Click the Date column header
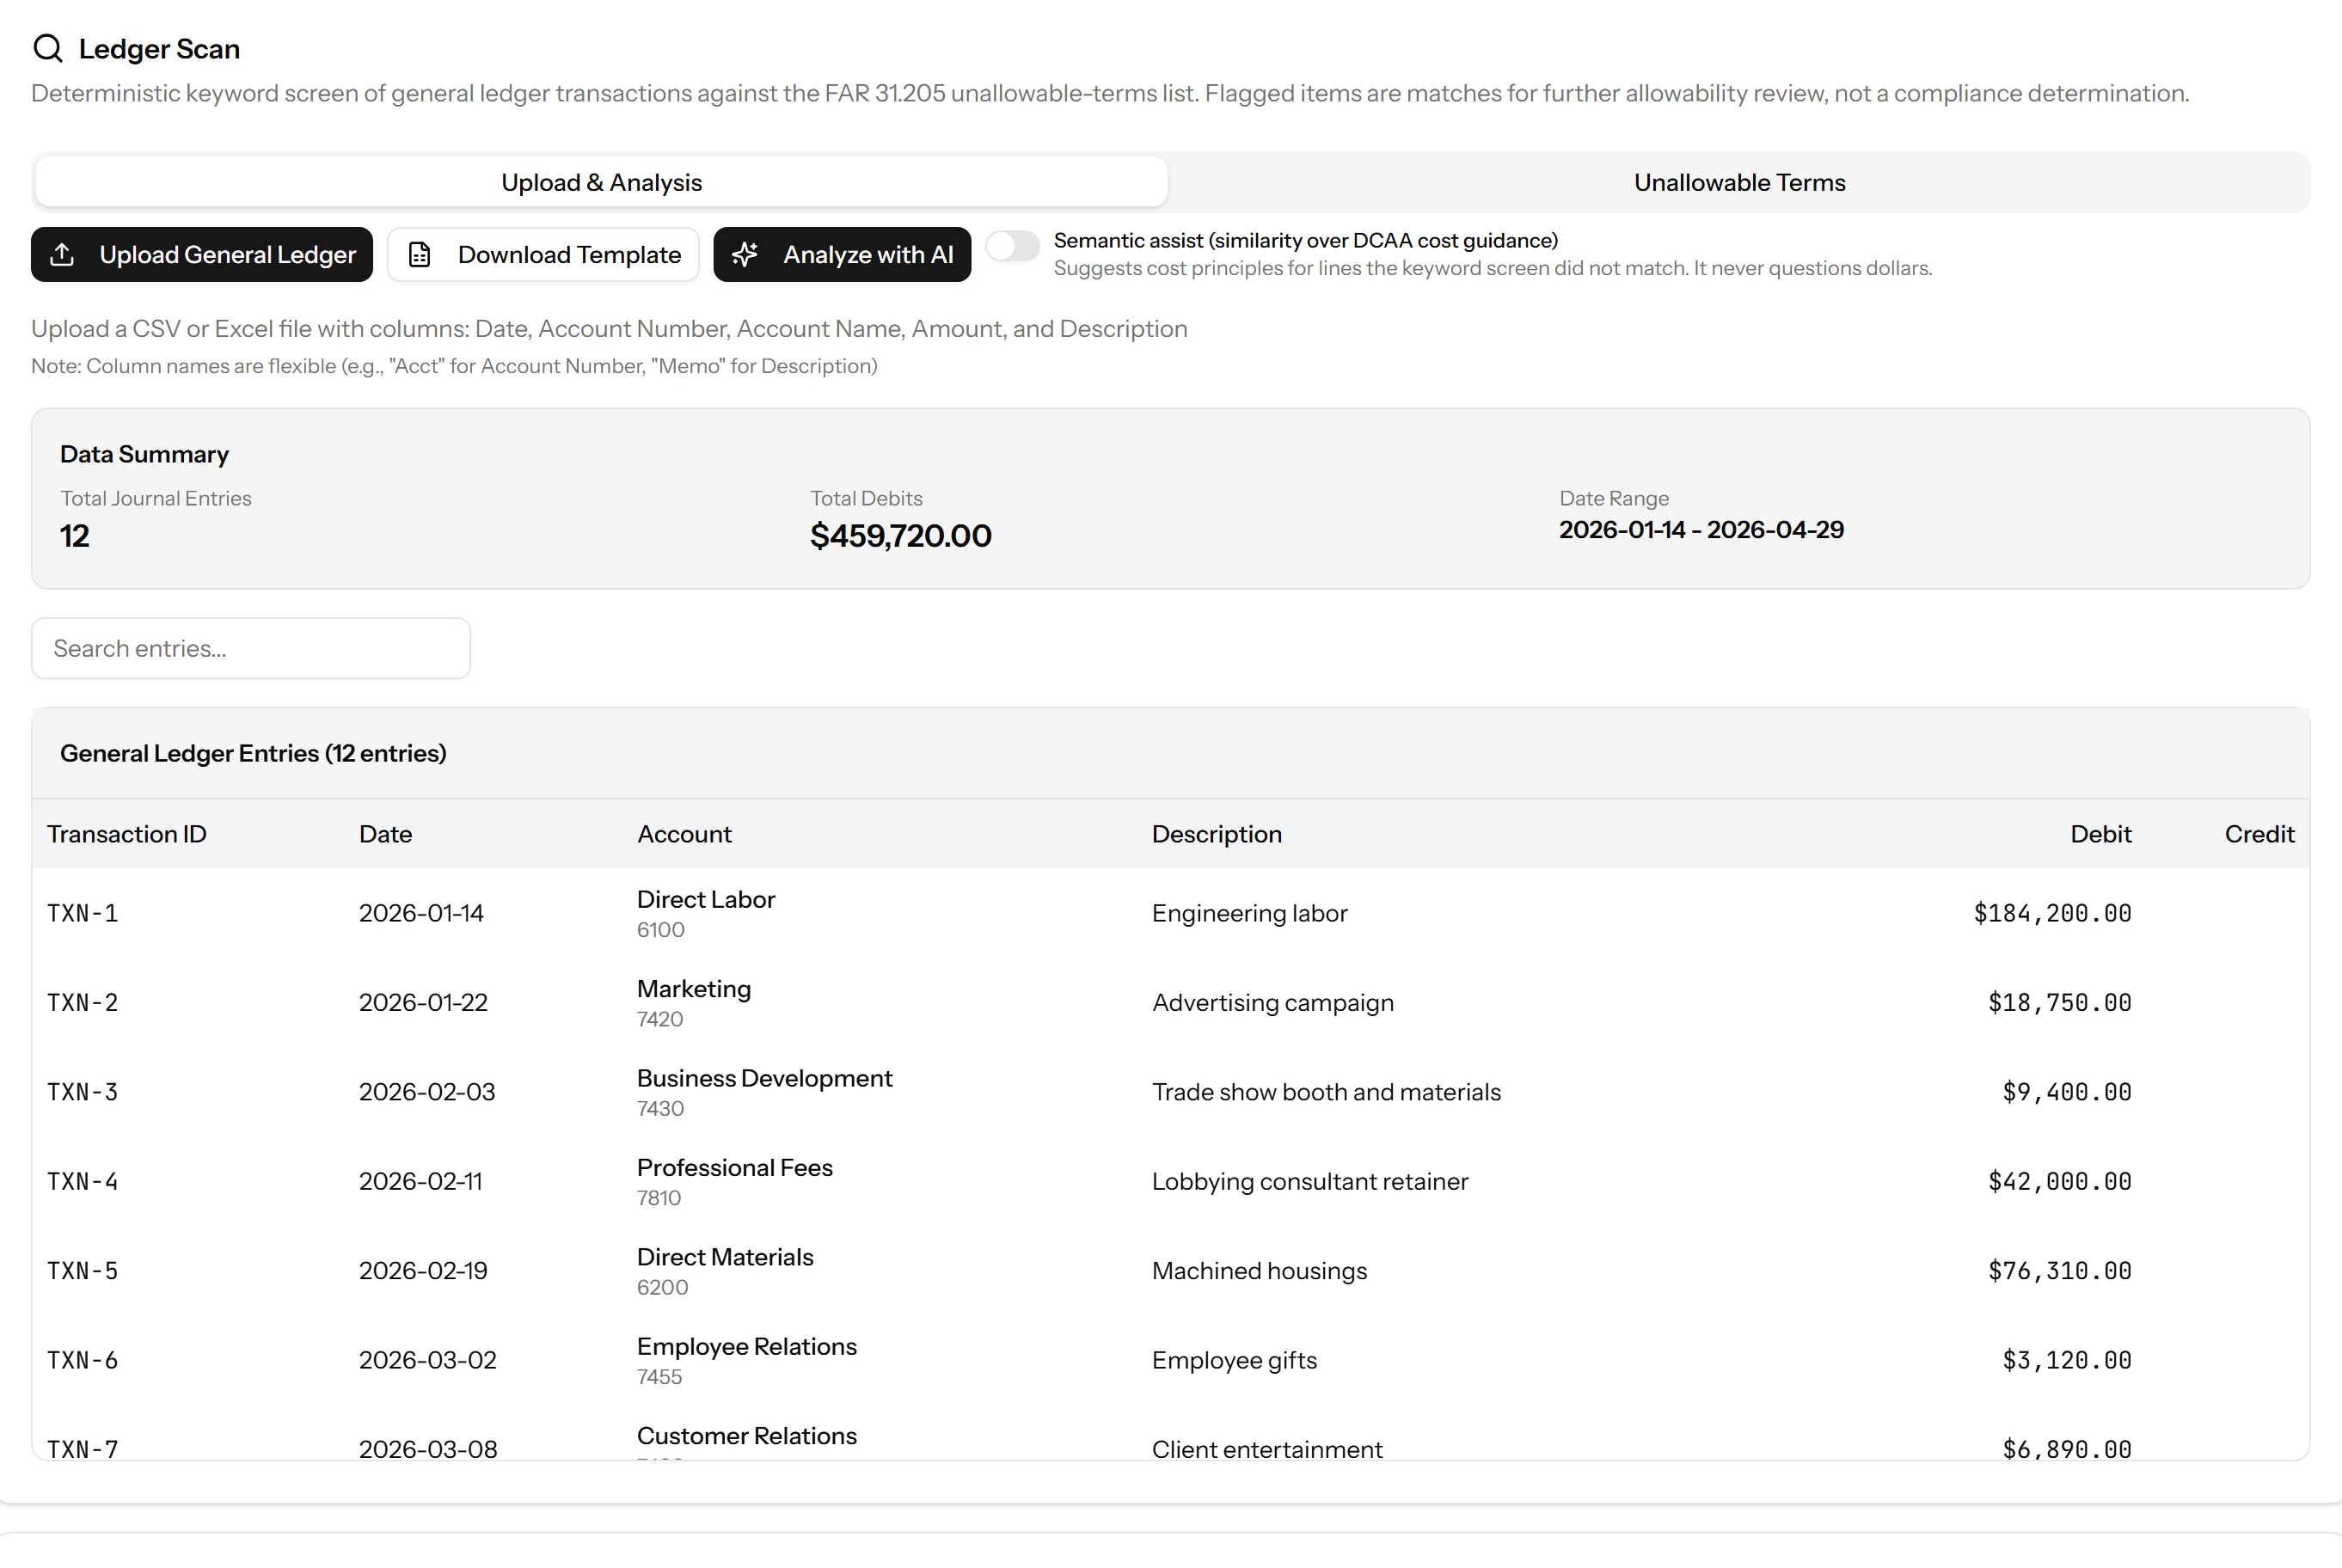Image resolution: width=2342 pixels, height=1568 pixels. tap(386, 834)
